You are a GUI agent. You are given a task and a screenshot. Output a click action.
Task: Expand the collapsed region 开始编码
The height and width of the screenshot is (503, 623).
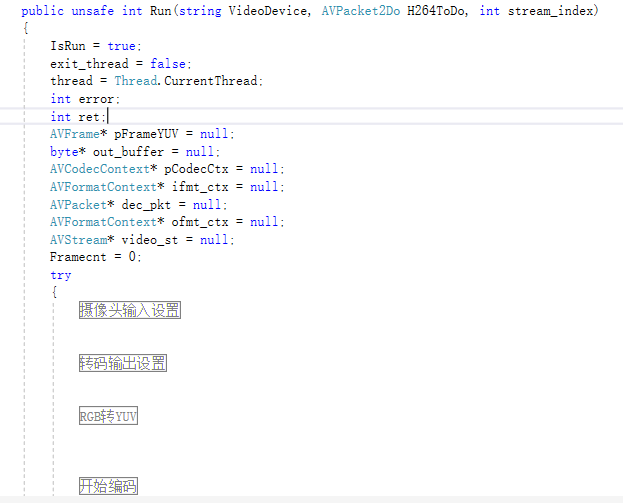pyautogui.click(x=108, y=486)
